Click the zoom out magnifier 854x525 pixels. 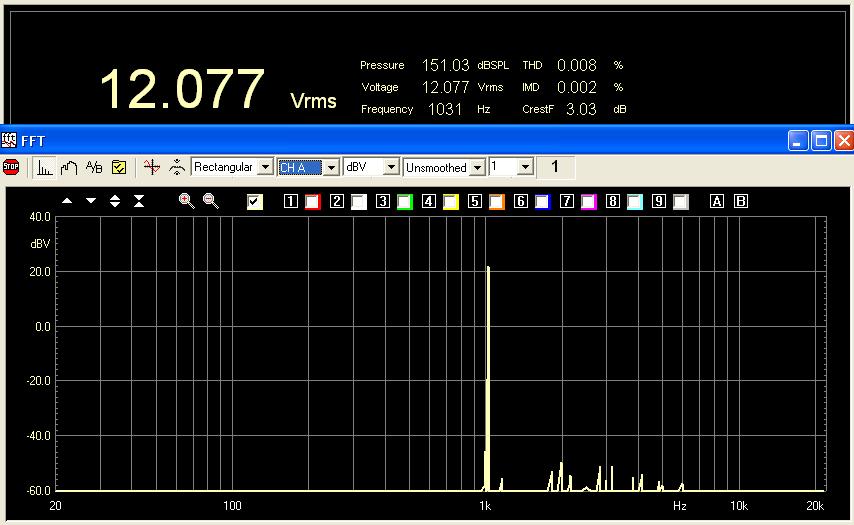(211, 201)
